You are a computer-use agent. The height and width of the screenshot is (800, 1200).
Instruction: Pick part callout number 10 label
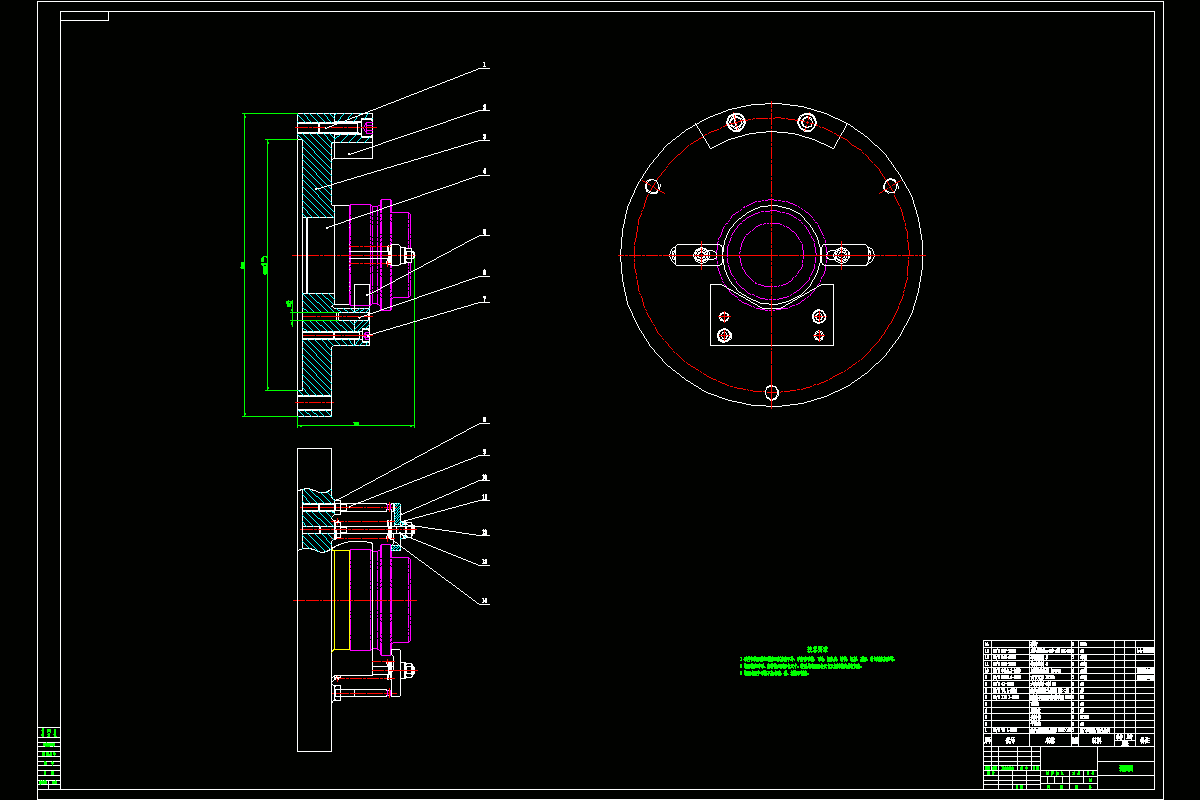[x=485, y=477]
